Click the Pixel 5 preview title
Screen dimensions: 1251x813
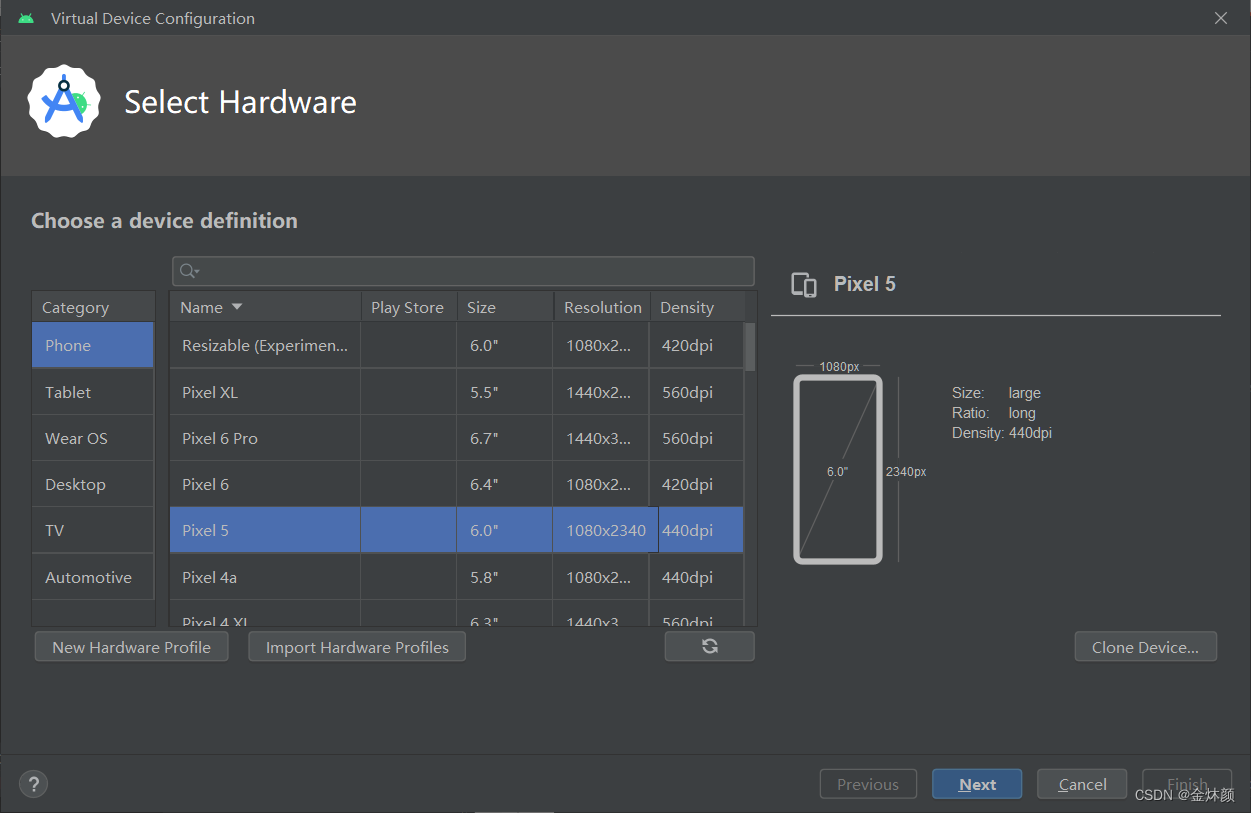[x=865, y=284]
